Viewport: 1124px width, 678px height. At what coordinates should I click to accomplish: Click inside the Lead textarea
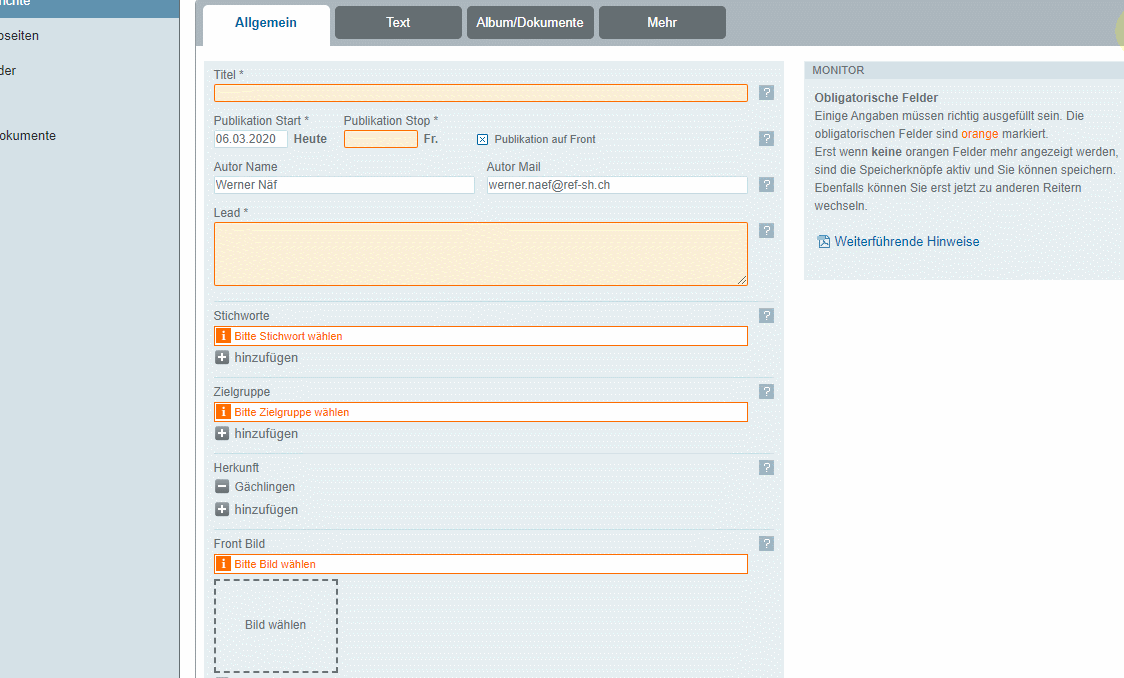[480, 254]
